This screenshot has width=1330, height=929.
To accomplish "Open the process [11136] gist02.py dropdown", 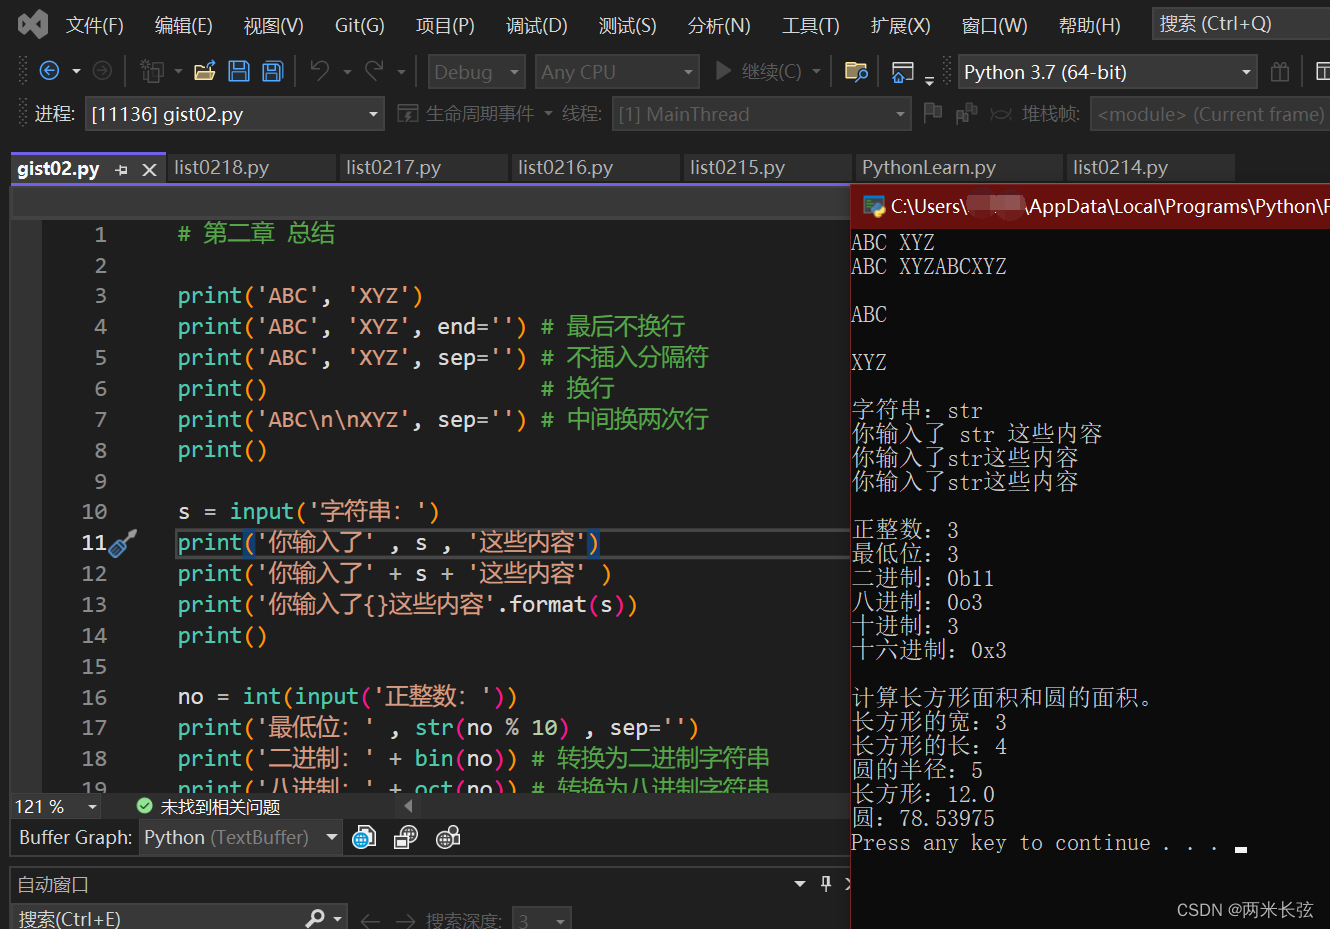I will click(x=234, y=114).
